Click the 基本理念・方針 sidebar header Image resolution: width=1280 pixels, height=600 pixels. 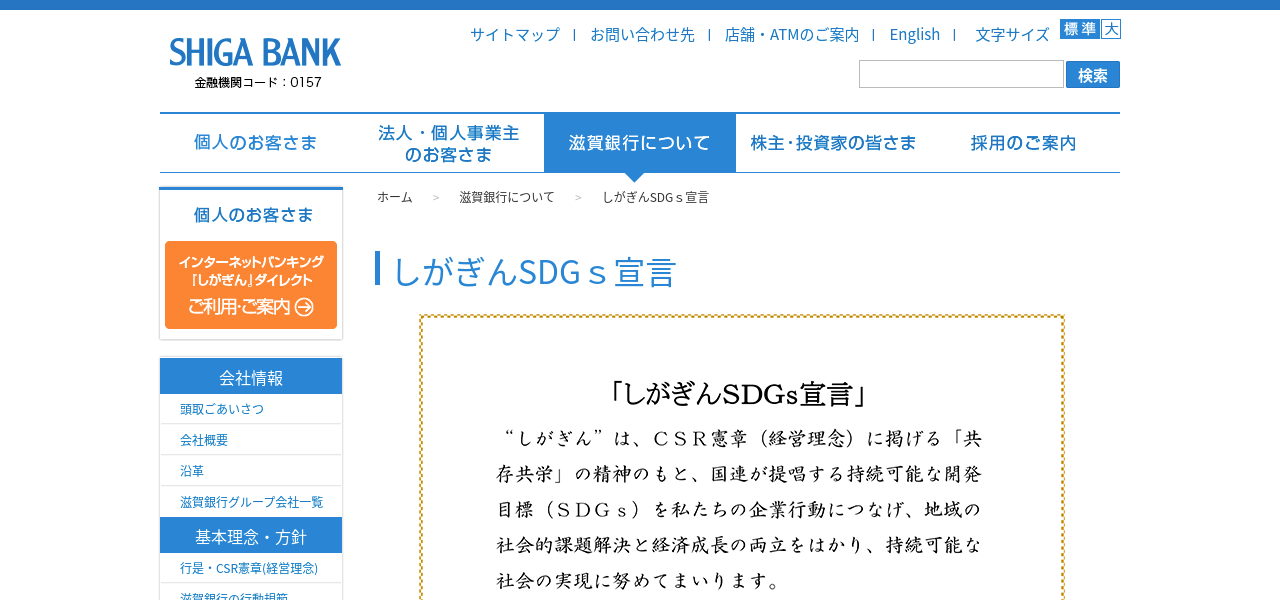point(251,536)
